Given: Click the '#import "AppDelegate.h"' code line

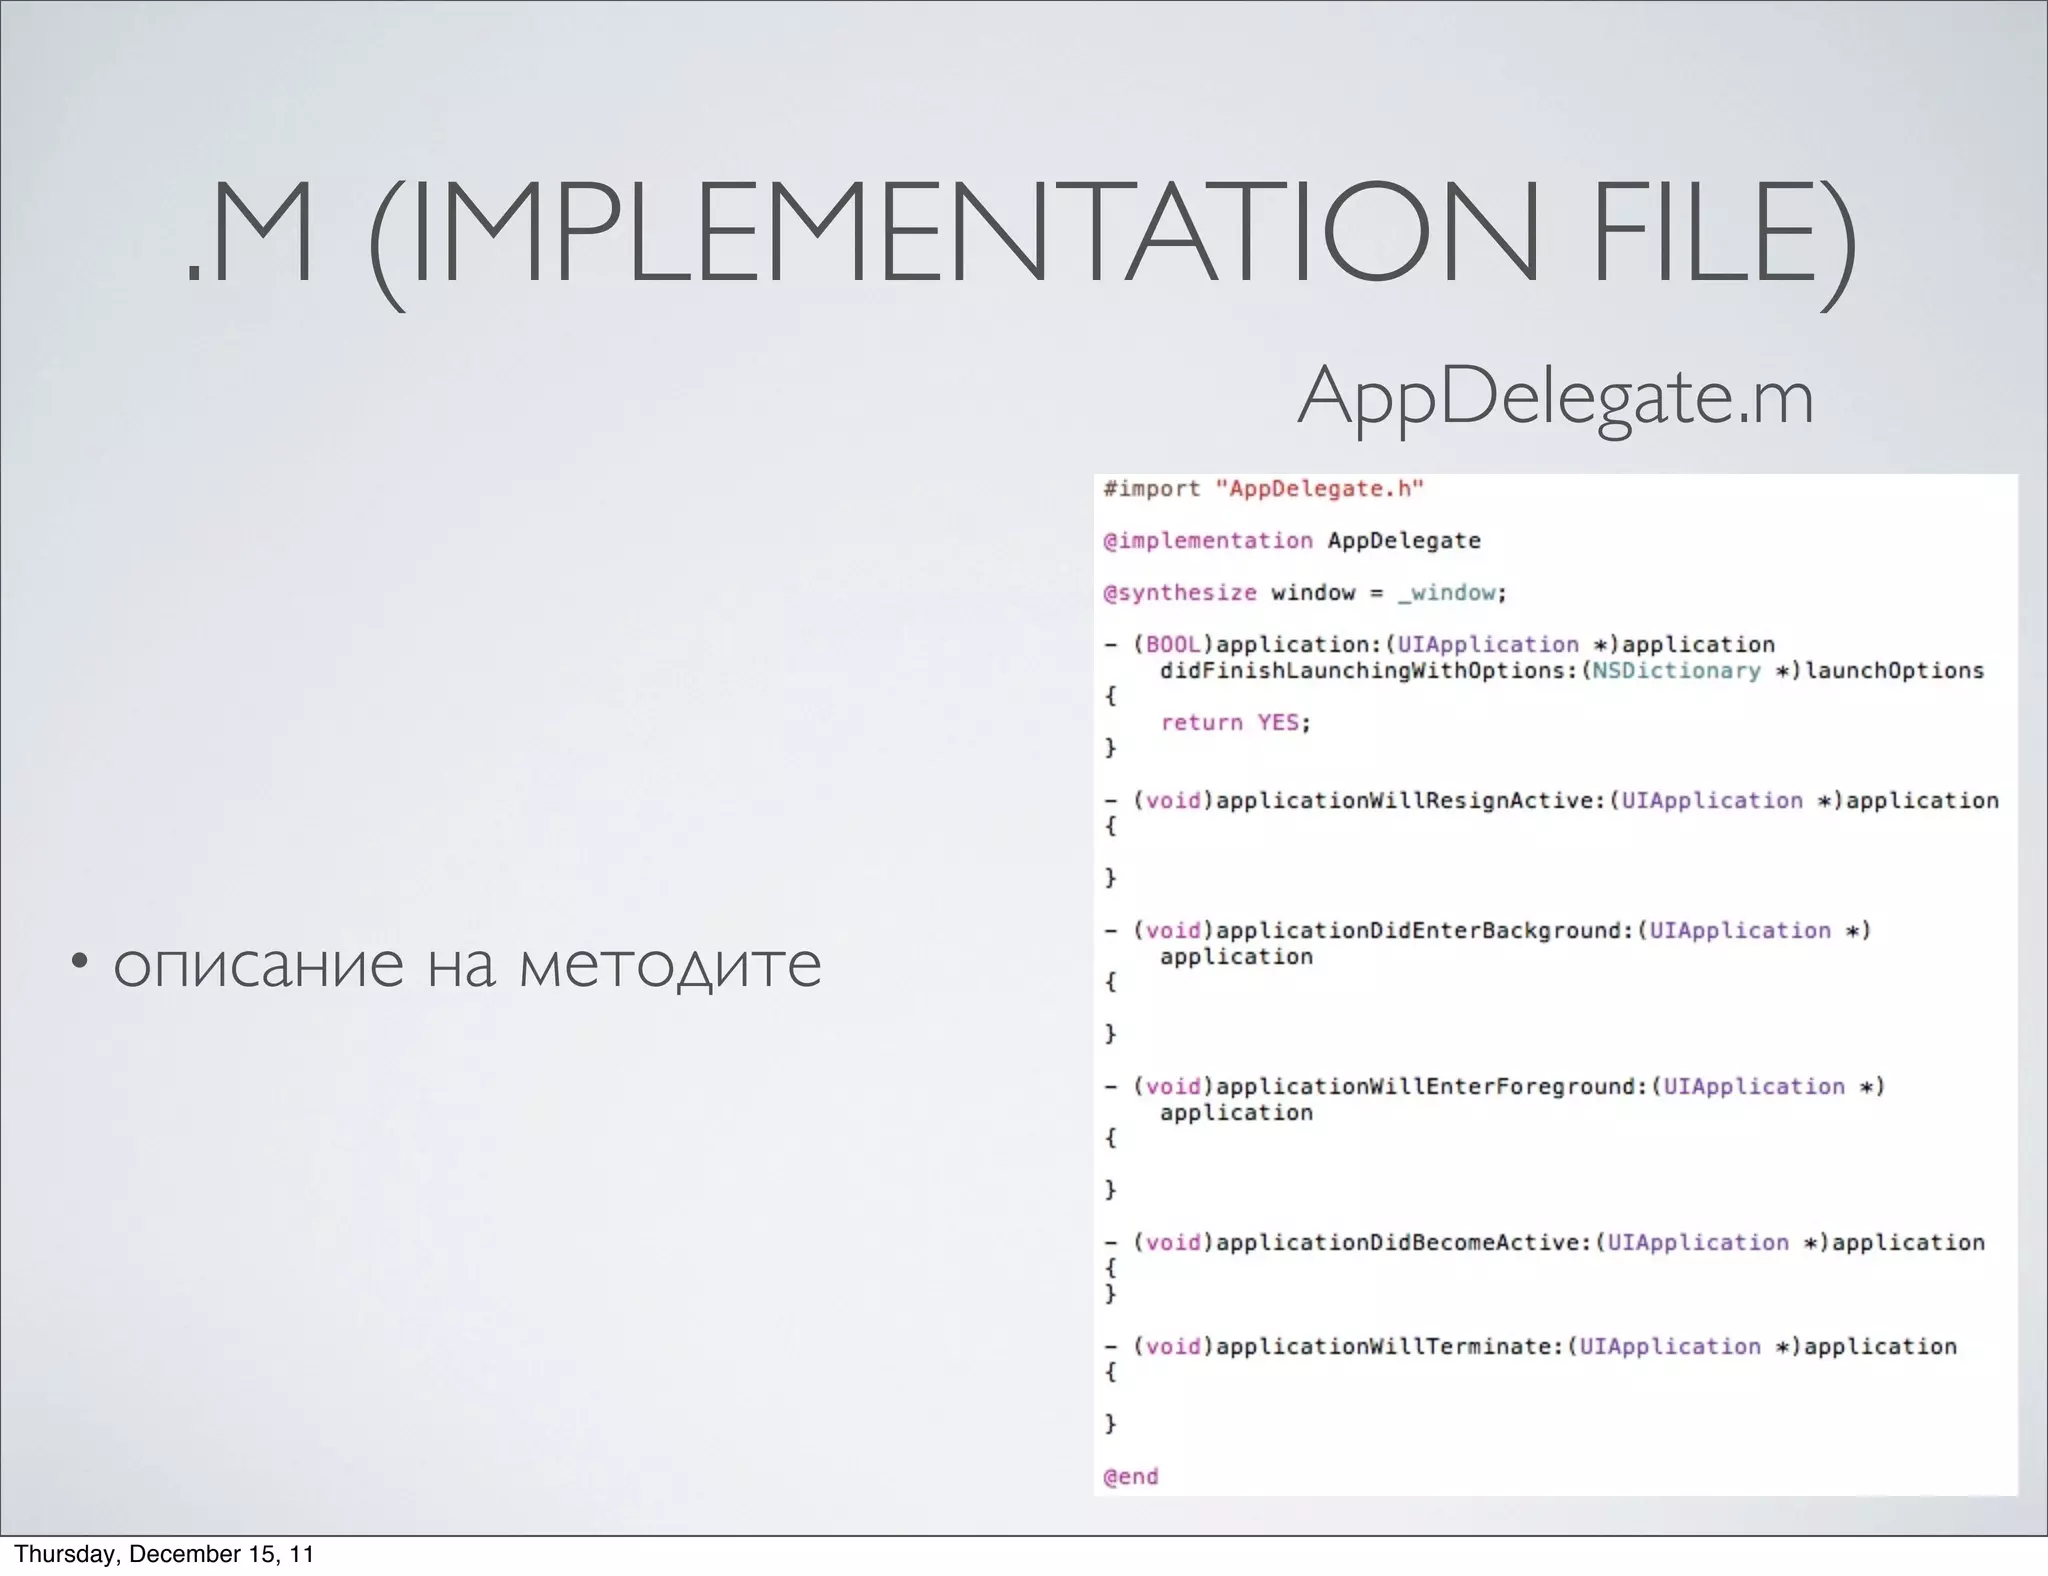Looking at the screenshot, I should [x=1263, y=489].
